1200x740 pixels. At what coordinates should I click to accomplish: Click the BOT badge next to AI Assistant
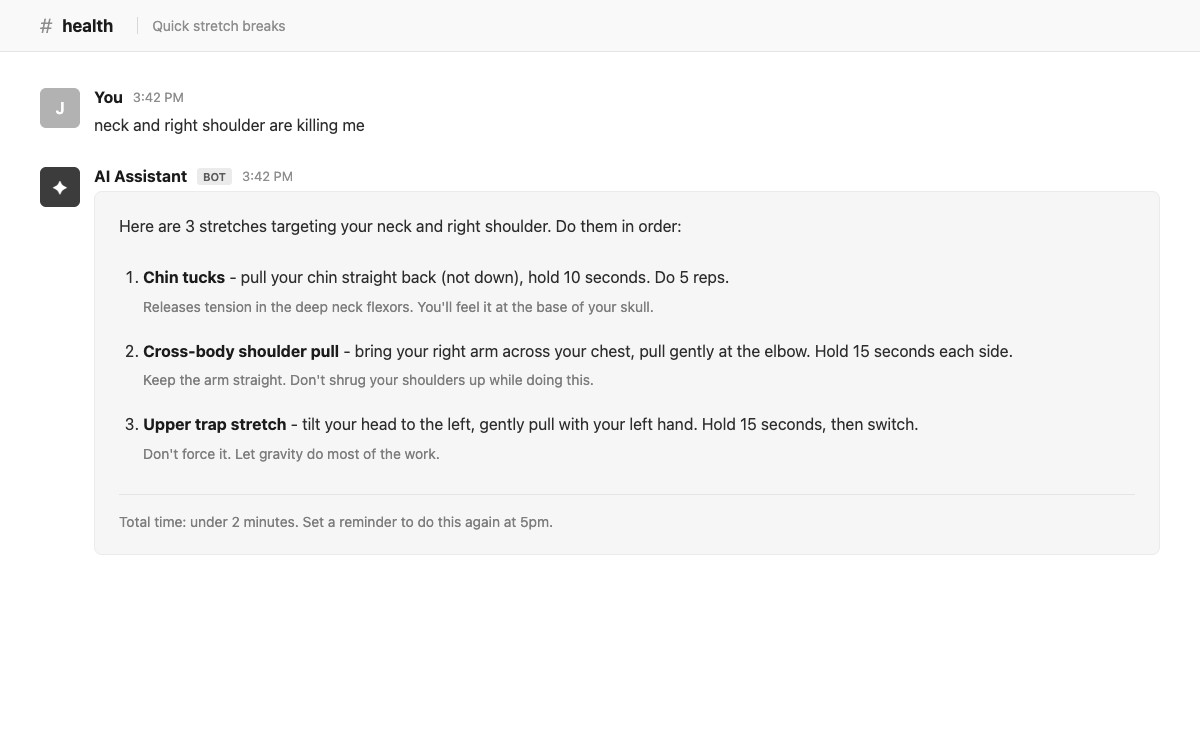214,177
